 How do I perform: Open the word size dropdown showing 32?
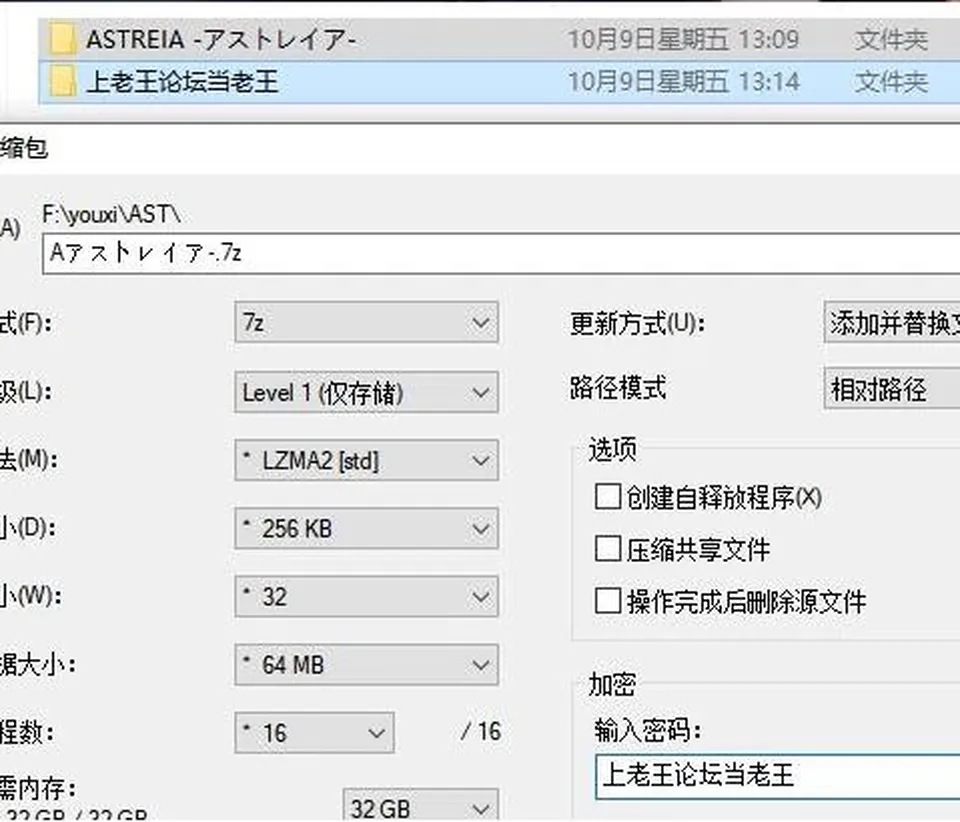pyautogui.click(x=366, y=596)
